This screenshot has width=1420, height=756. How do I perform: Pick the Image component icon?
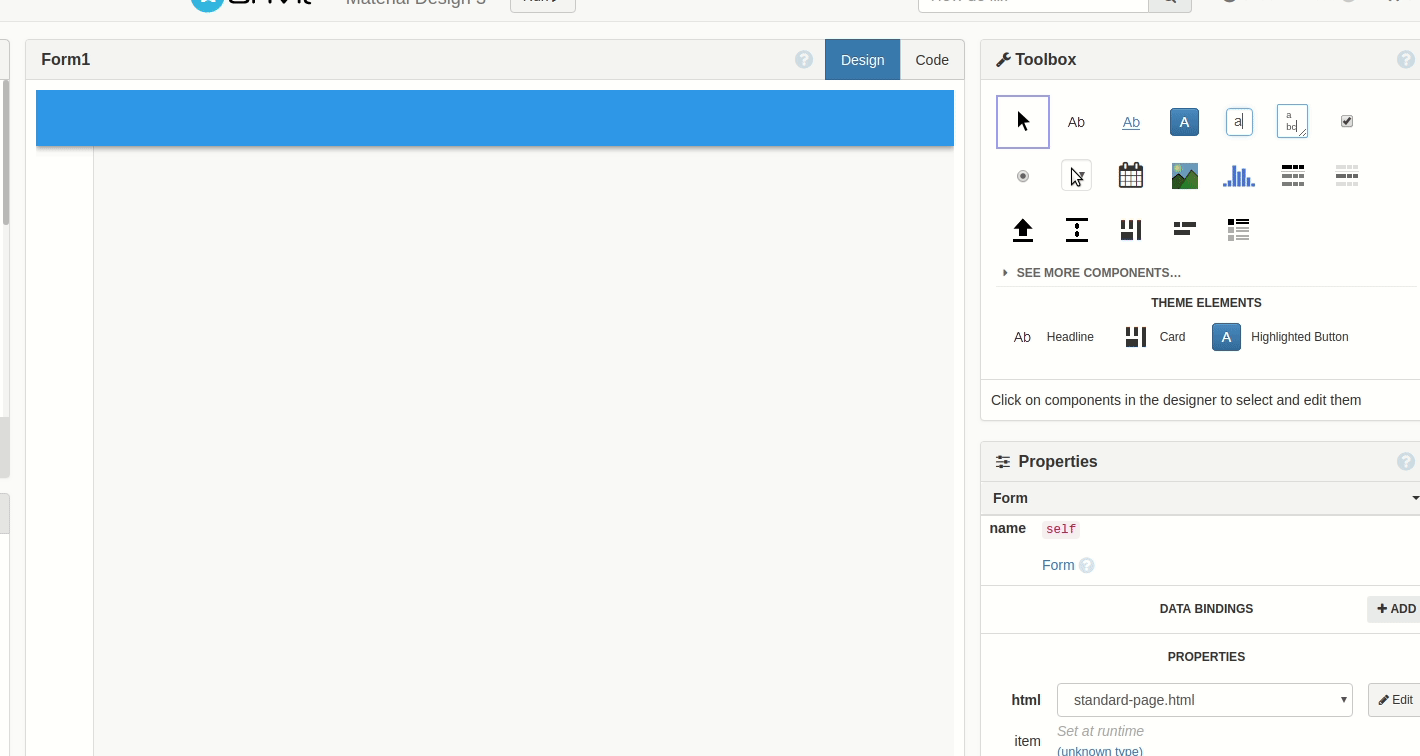[x=1184, y=176]
